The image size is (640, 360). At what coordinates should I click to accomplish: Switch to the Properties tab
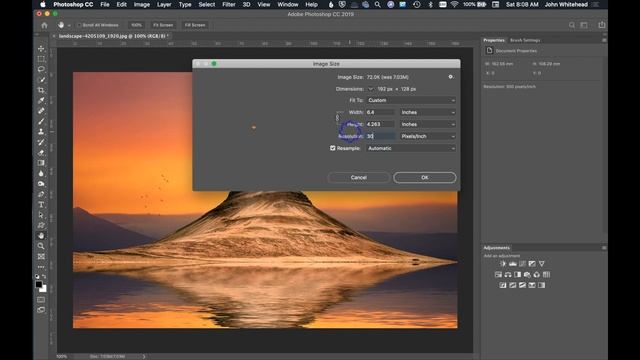[494, 40]
